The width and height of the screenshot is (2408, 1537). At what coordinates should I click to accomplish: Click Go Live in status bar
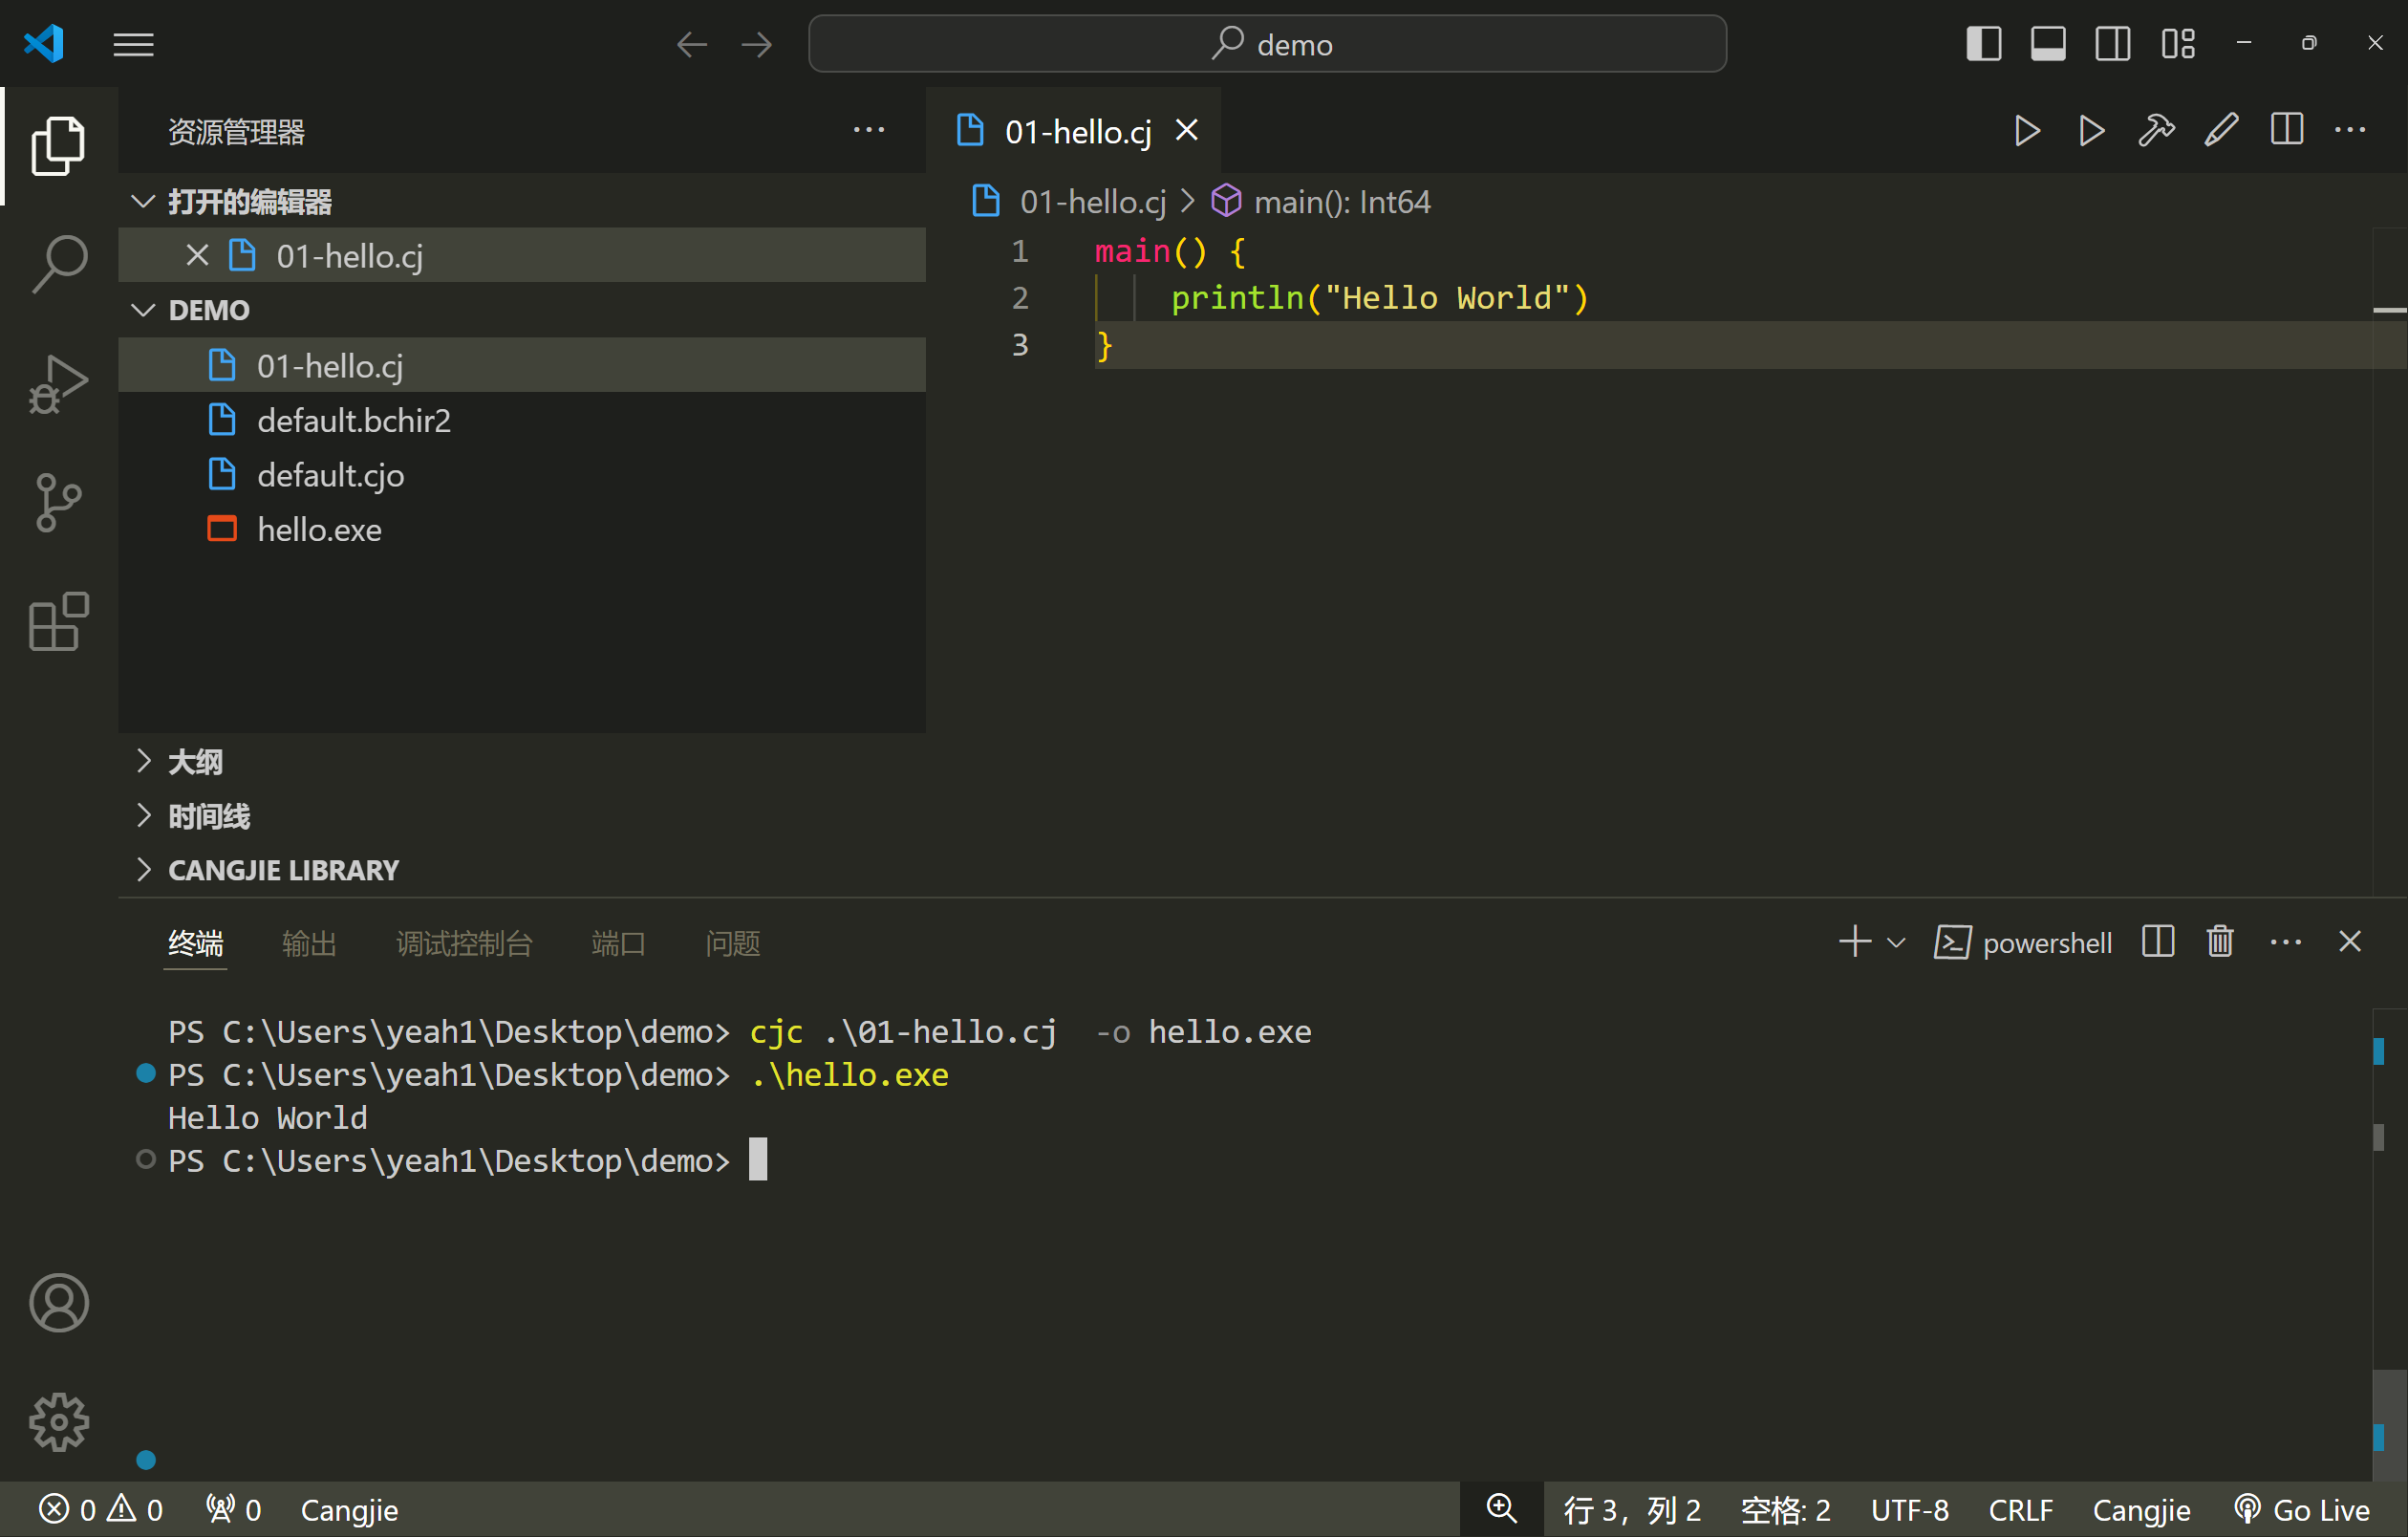click(x=2302, y=1510)
